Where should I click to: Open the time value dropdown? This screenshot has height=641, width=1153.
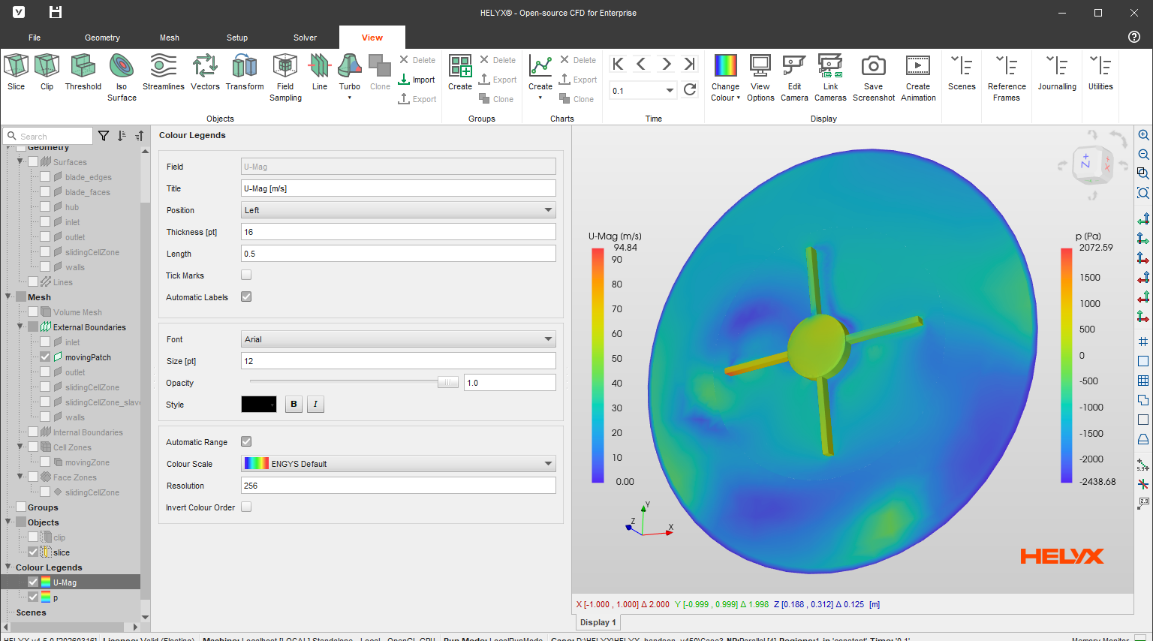pos(670,90)
